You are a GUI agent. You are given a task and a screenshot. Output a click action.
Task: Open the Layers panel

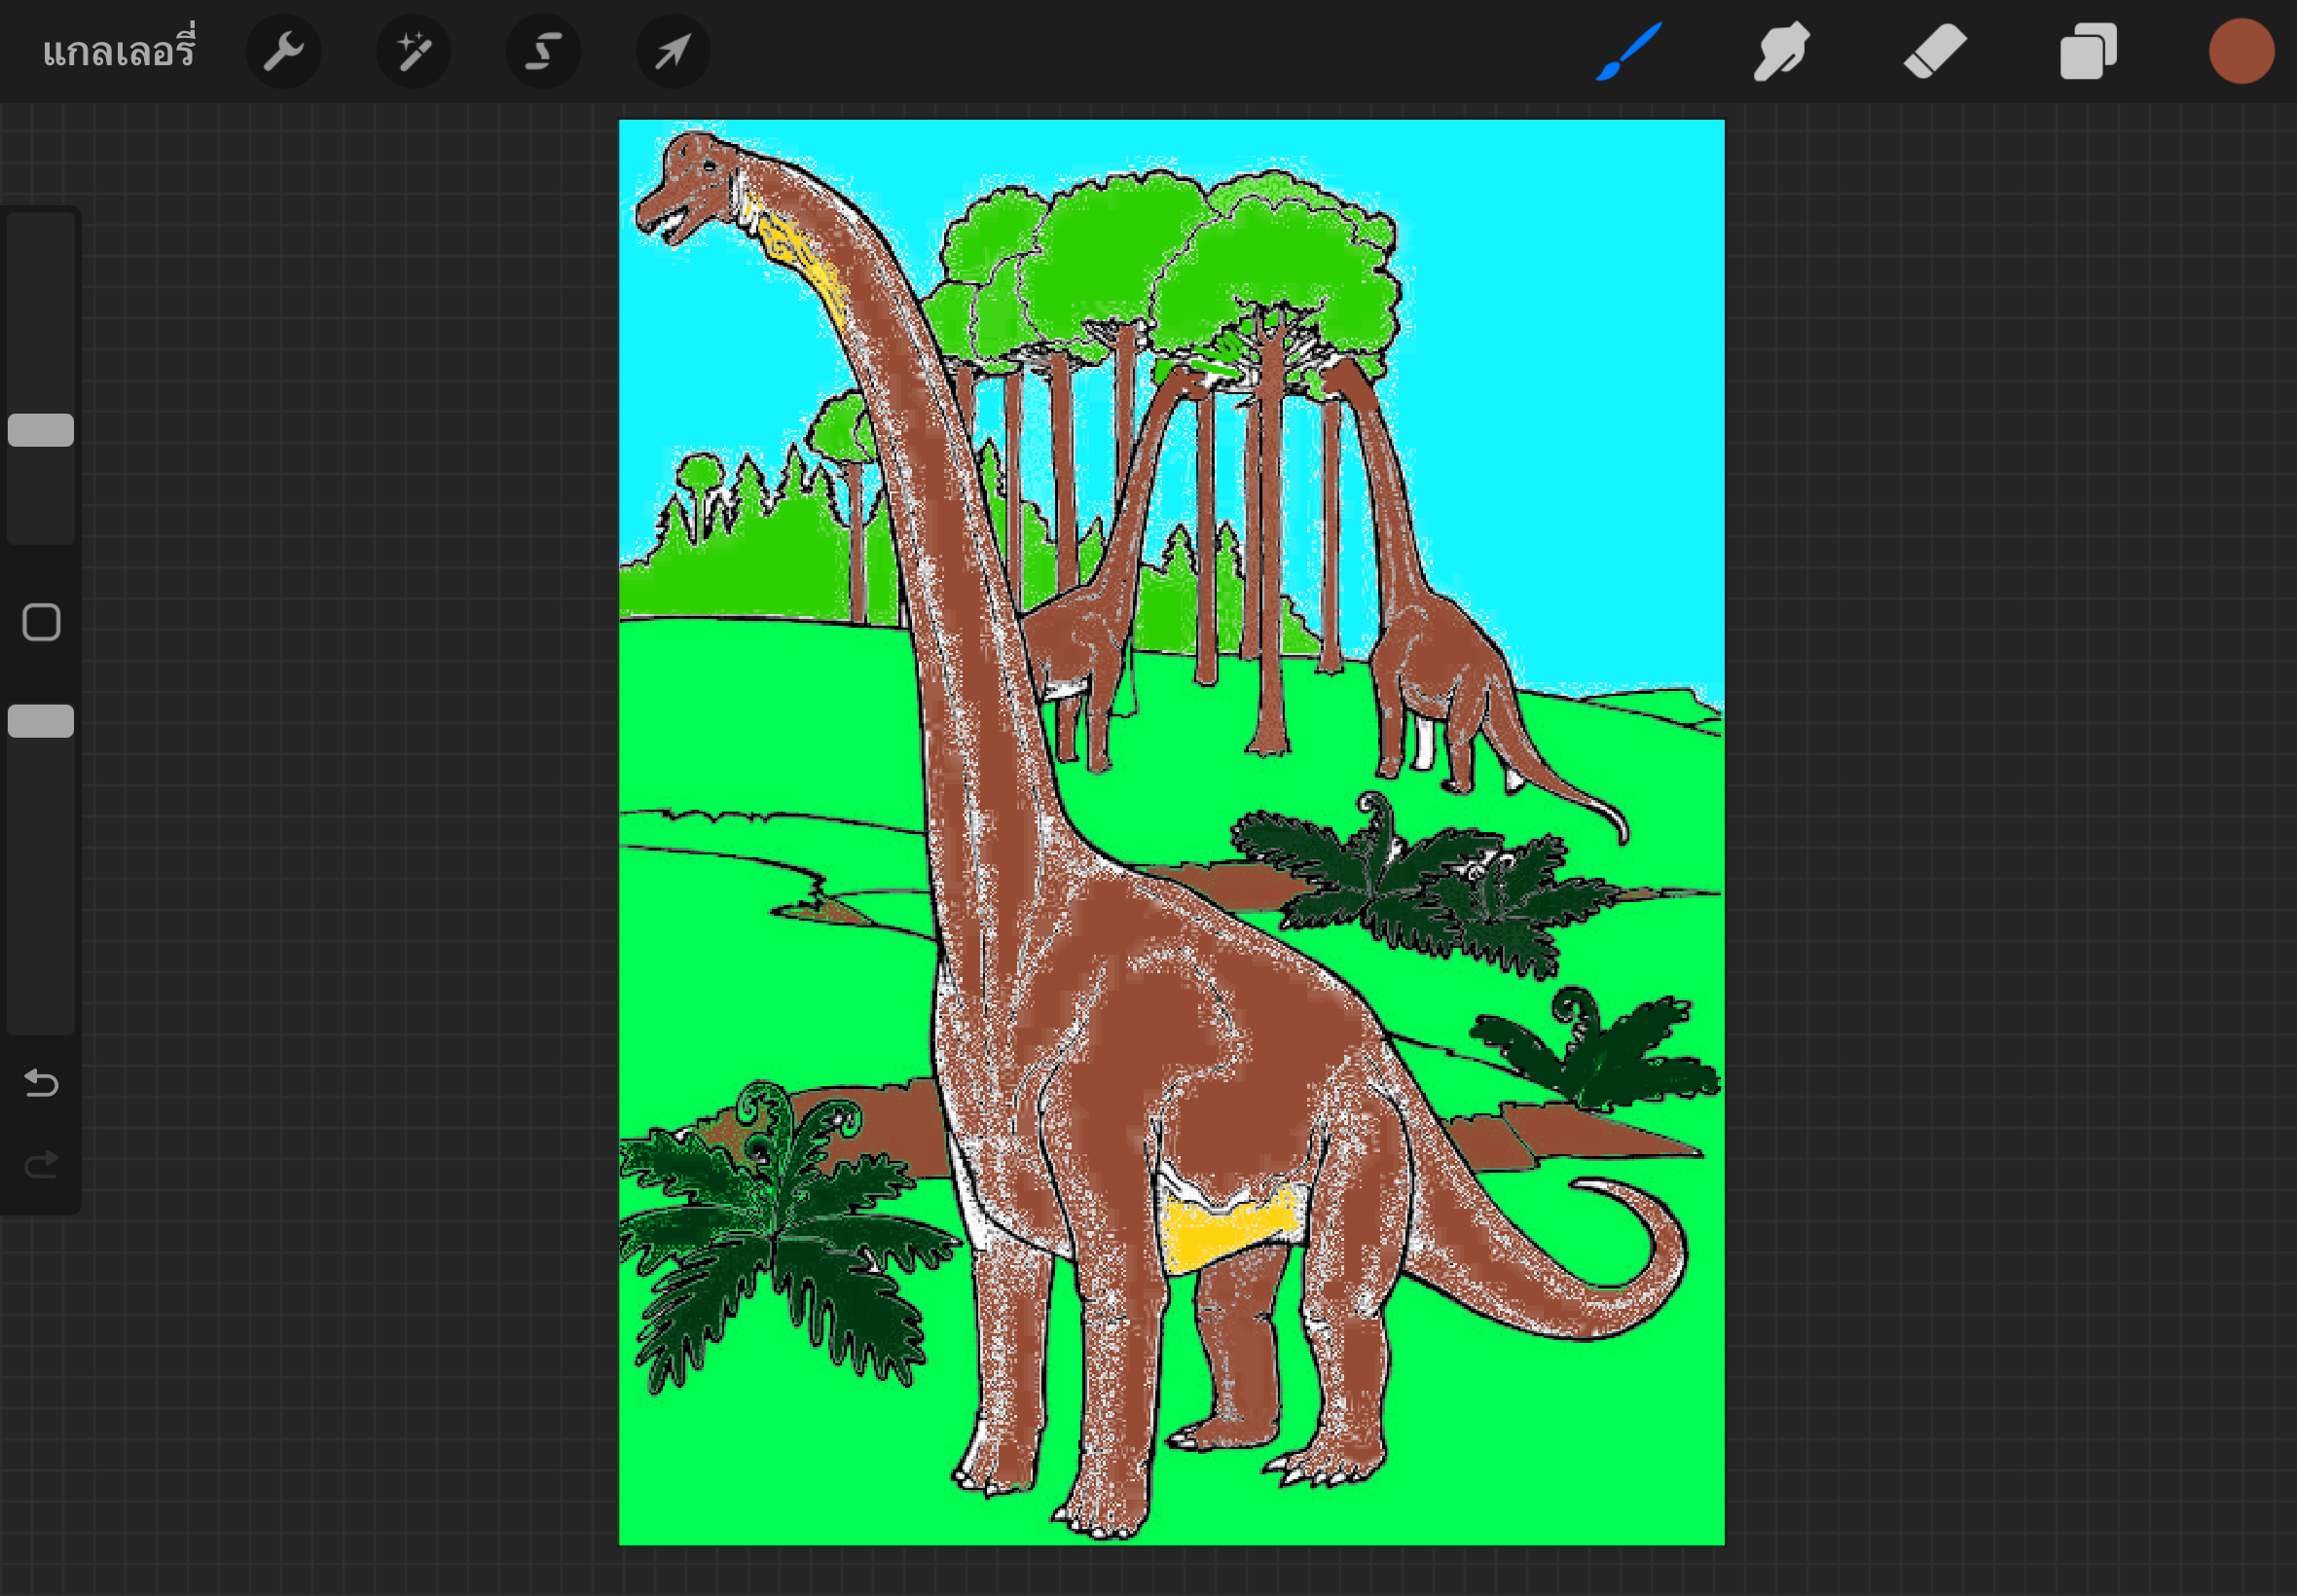point(2088,51)
